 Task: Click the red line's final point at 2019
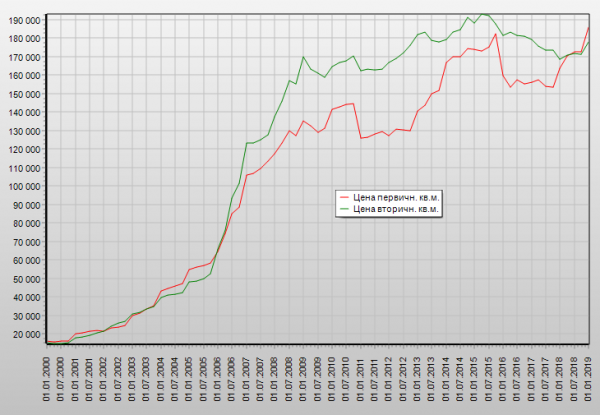[588, 28]
